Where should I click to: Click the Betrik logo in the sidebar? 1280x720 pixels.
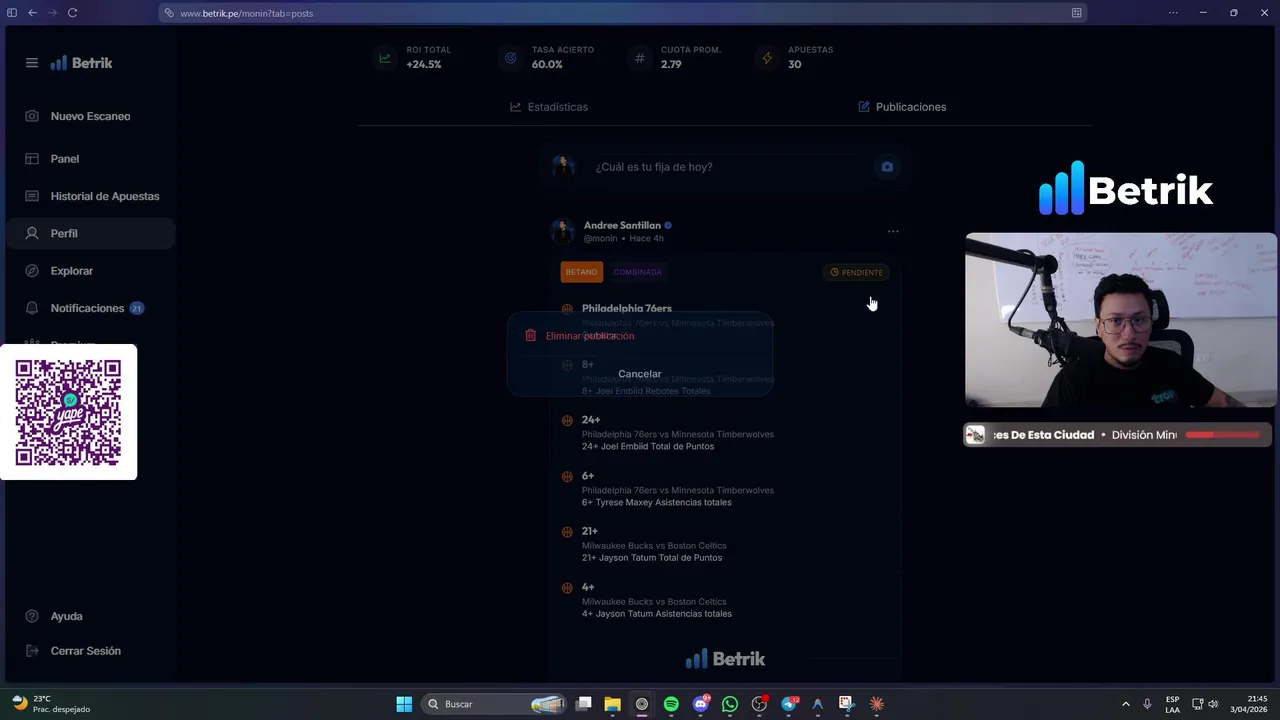(x=82, y=63)
